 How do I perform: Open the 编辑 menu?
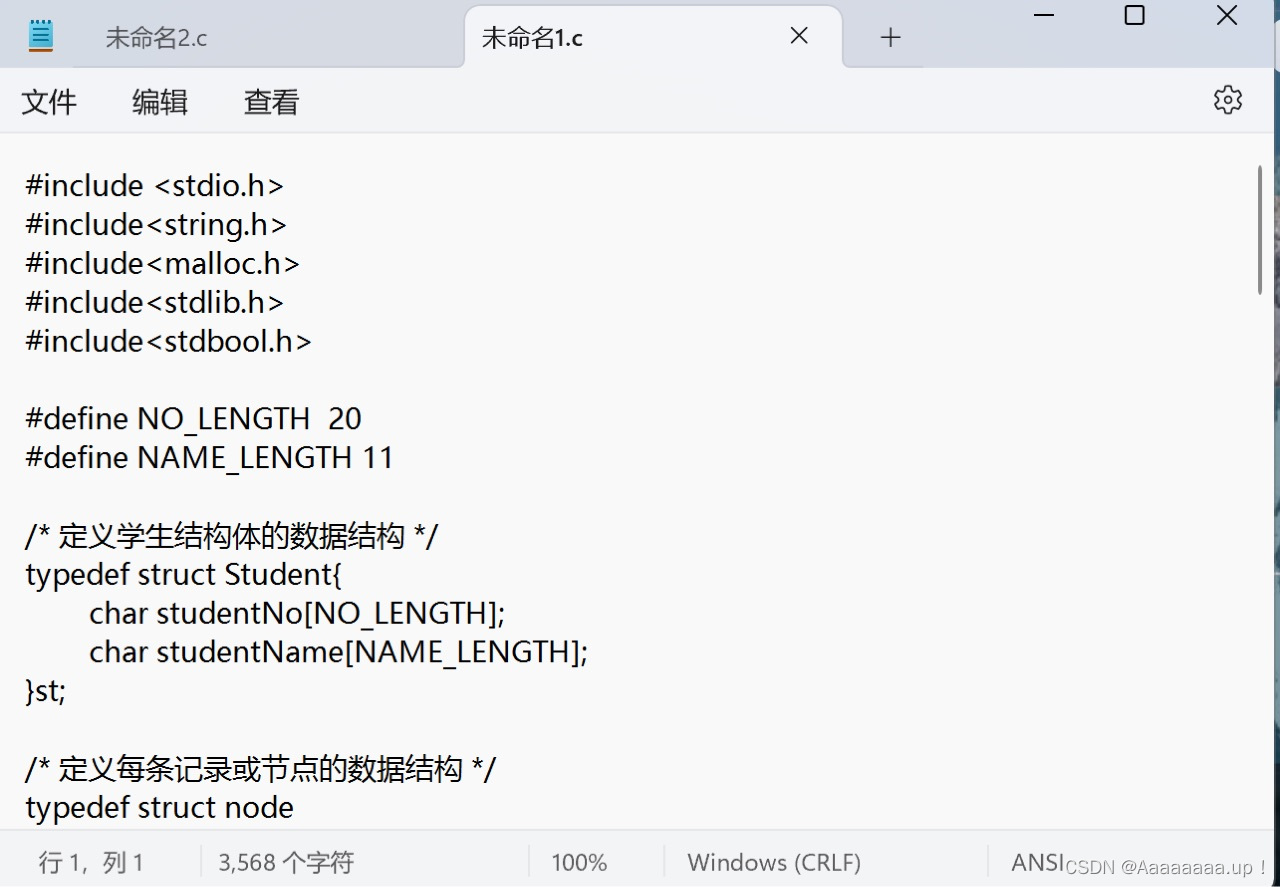tap(160, 102)
